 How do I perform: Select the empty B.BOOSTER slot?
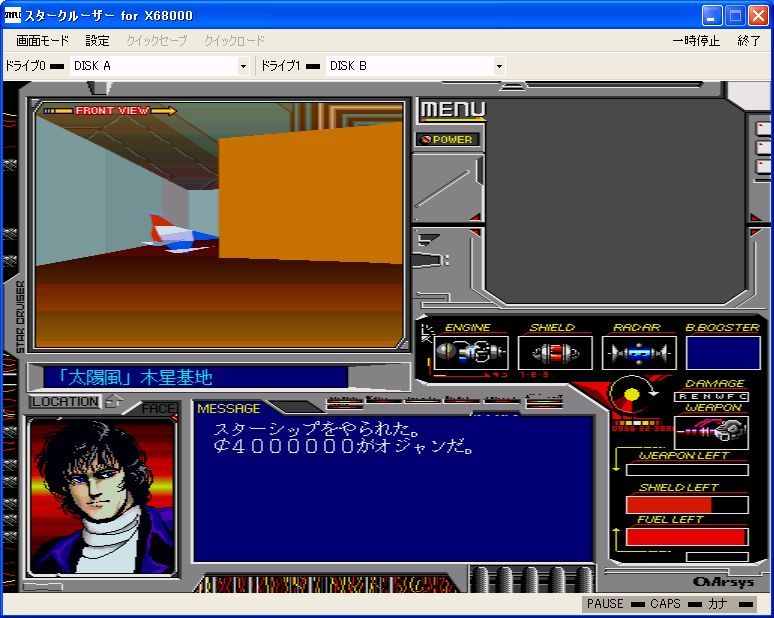tap(723, 352)
